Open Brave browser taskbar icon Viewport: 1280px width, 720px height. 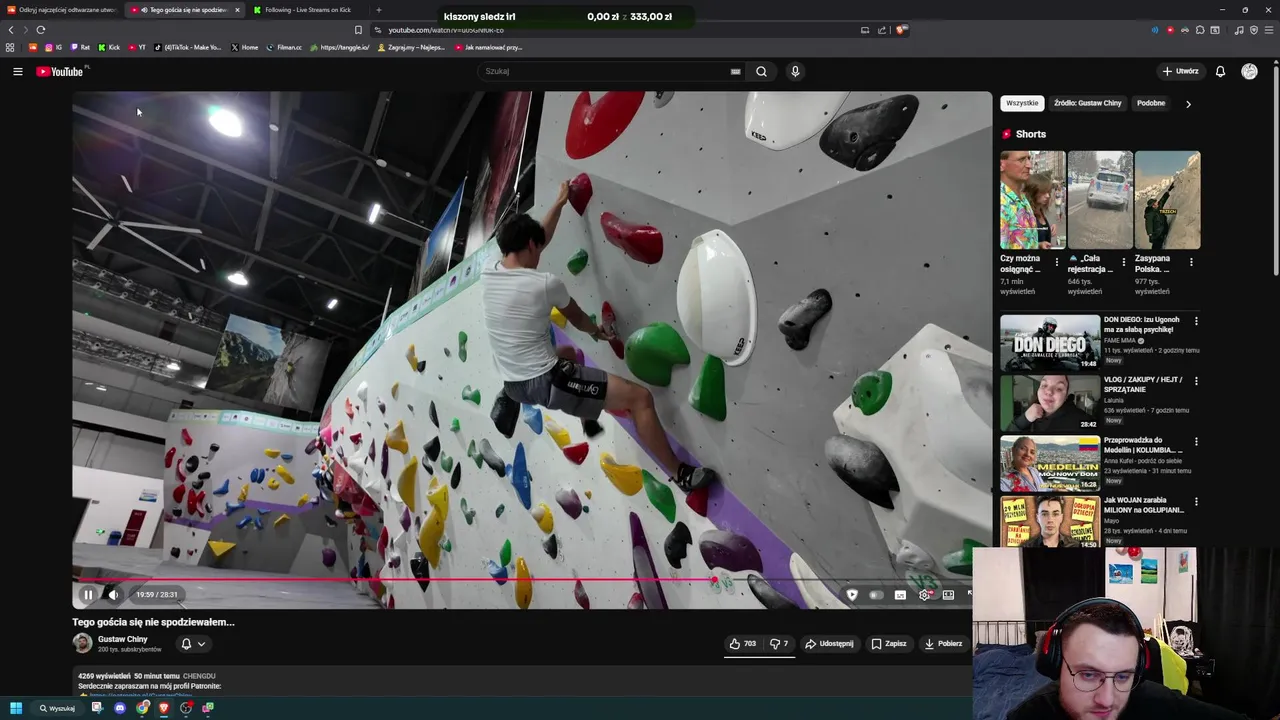pos(164,708)
